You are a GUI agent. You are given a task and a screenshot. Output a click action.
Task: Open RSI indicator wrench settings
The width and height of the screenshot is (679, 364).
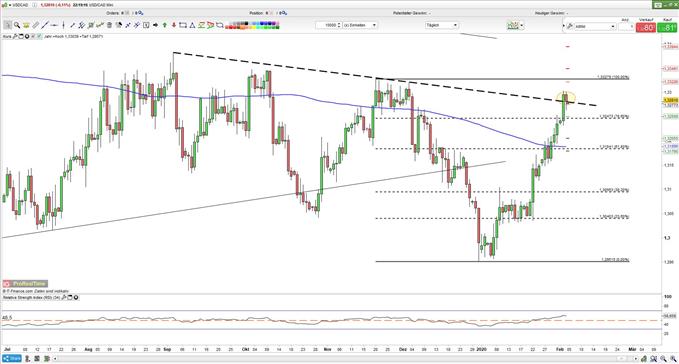click(x=64, y=298)
